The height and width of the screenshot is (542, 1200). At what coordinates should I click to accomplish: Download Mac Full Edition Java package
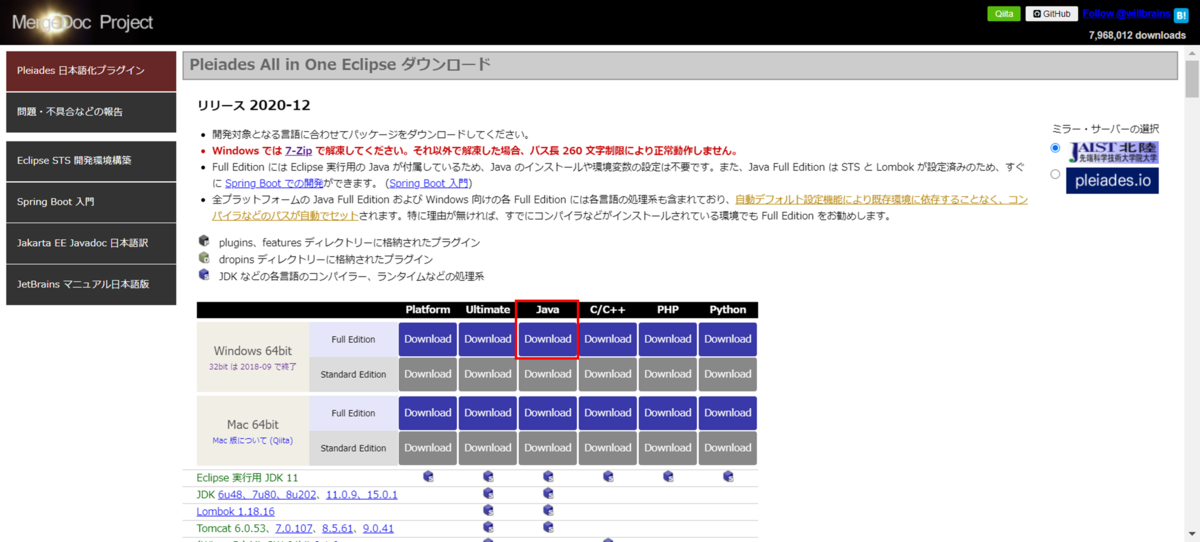548,413
